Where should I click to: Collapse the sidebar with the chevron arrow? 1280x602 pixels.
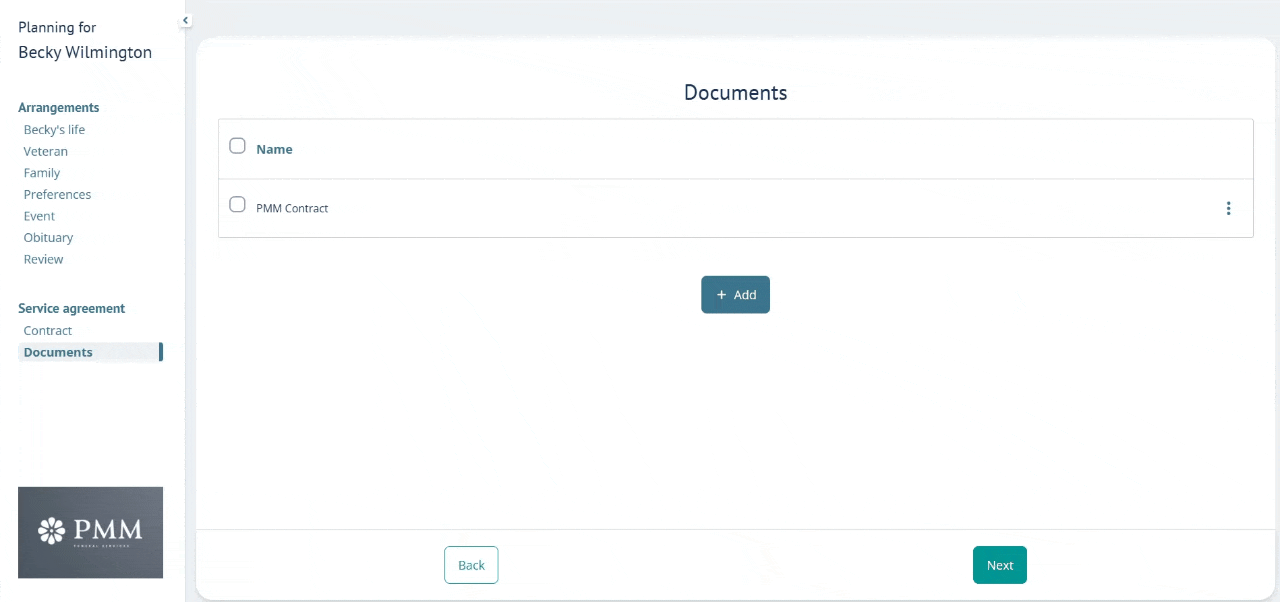[186, 20]
